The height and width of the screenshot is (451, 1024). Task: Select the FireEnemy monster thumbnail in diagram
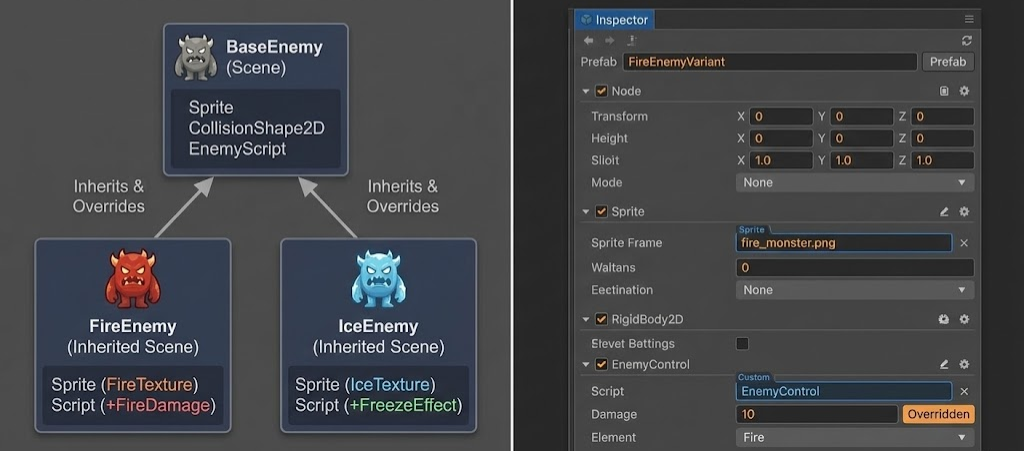coord(133,279)
